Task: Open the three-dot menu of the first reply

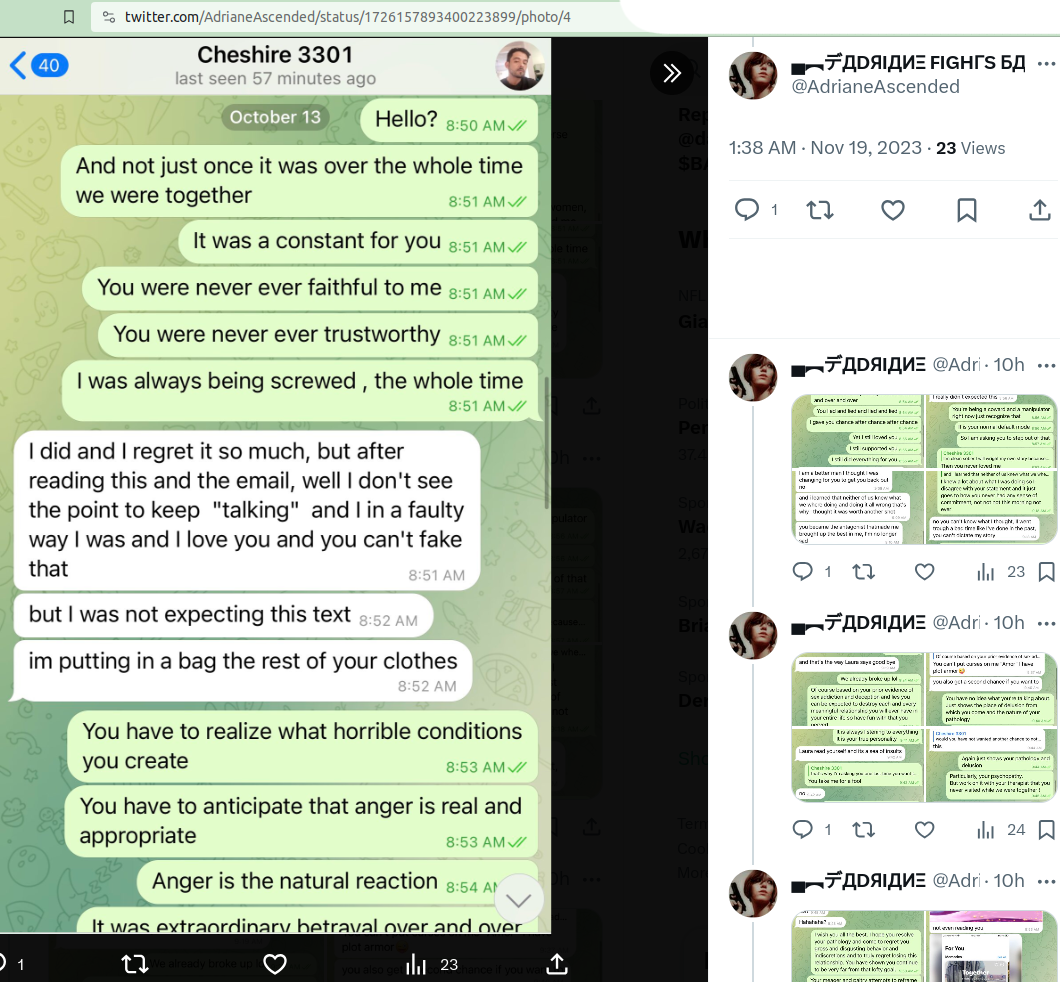Action: (1046, 366)
